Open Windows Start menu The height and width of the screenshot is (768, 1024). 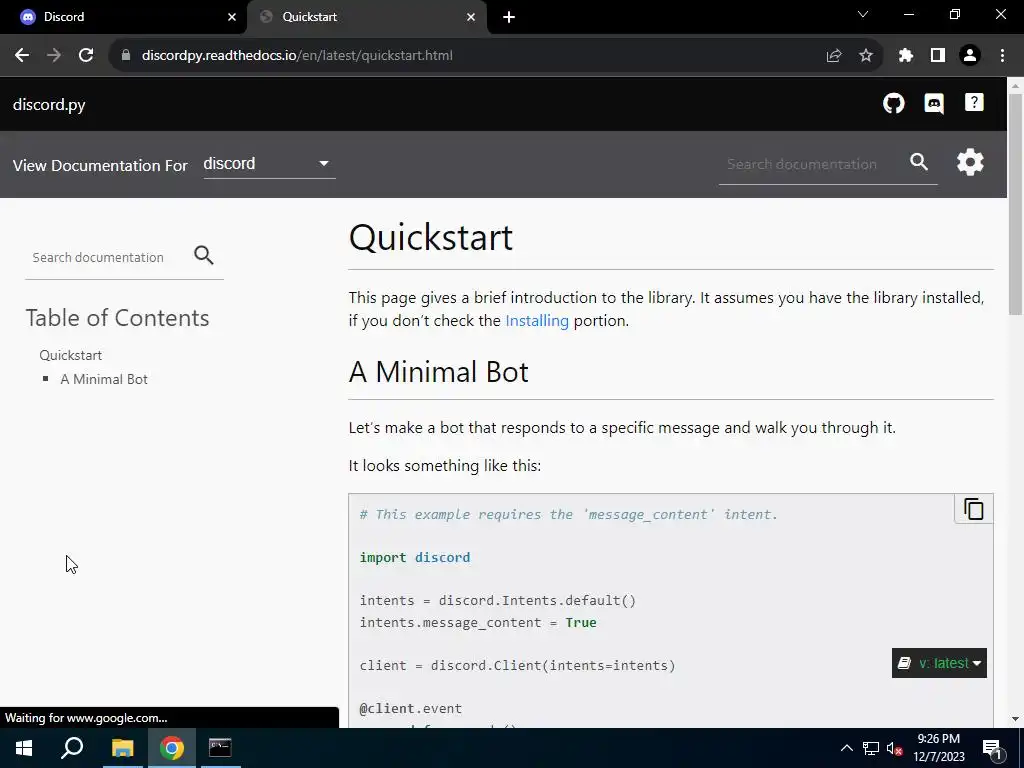[x=24, y=748]
